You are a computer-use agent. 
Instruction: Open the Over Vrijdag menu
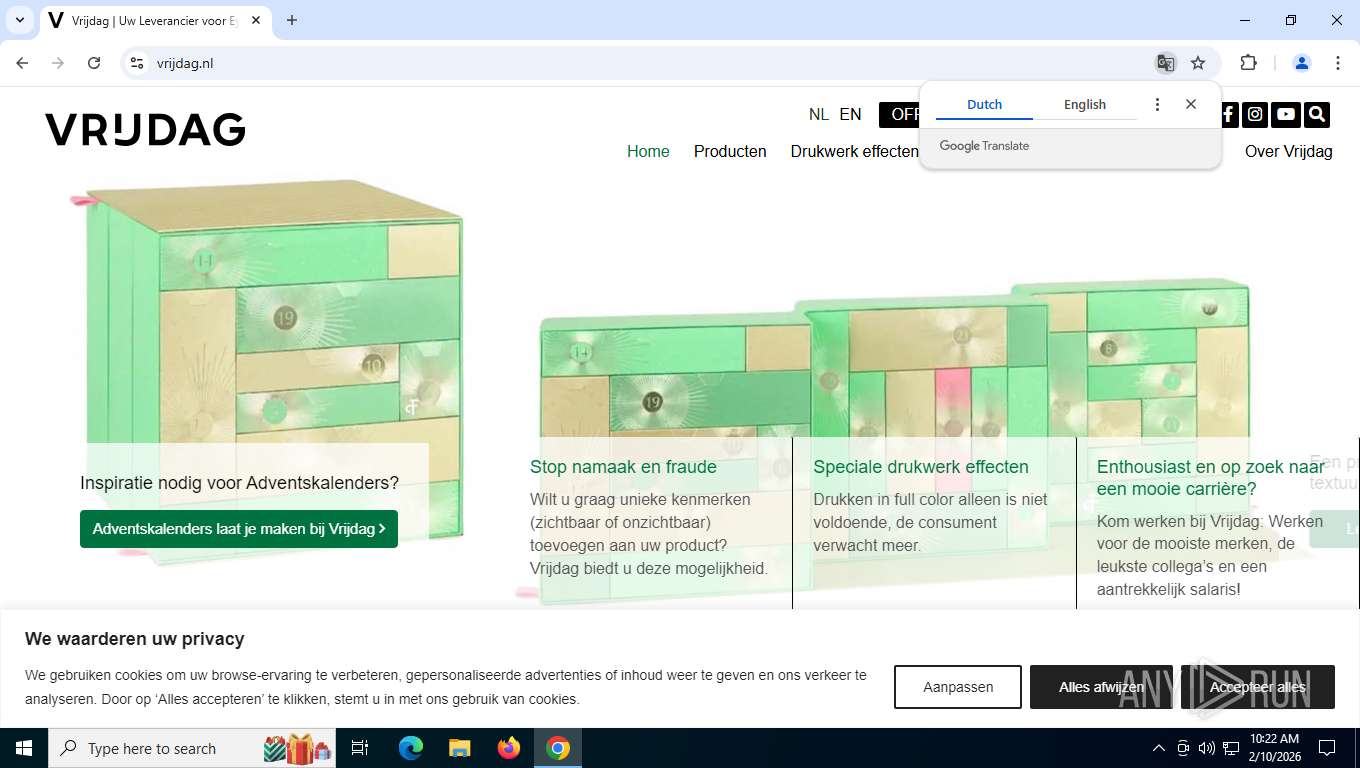click(1289, 151)
